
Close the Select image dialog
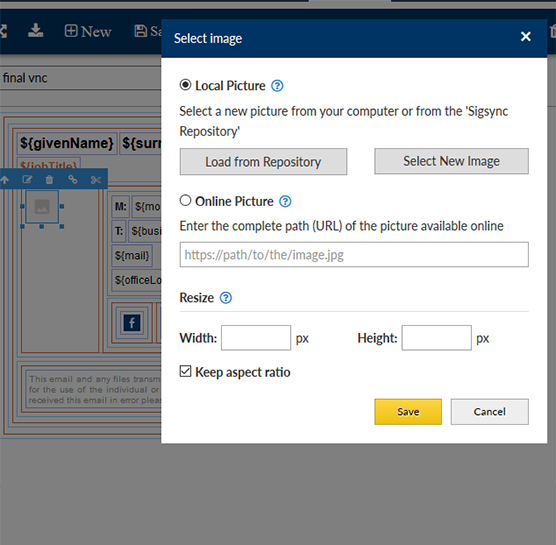pos(526,36)
